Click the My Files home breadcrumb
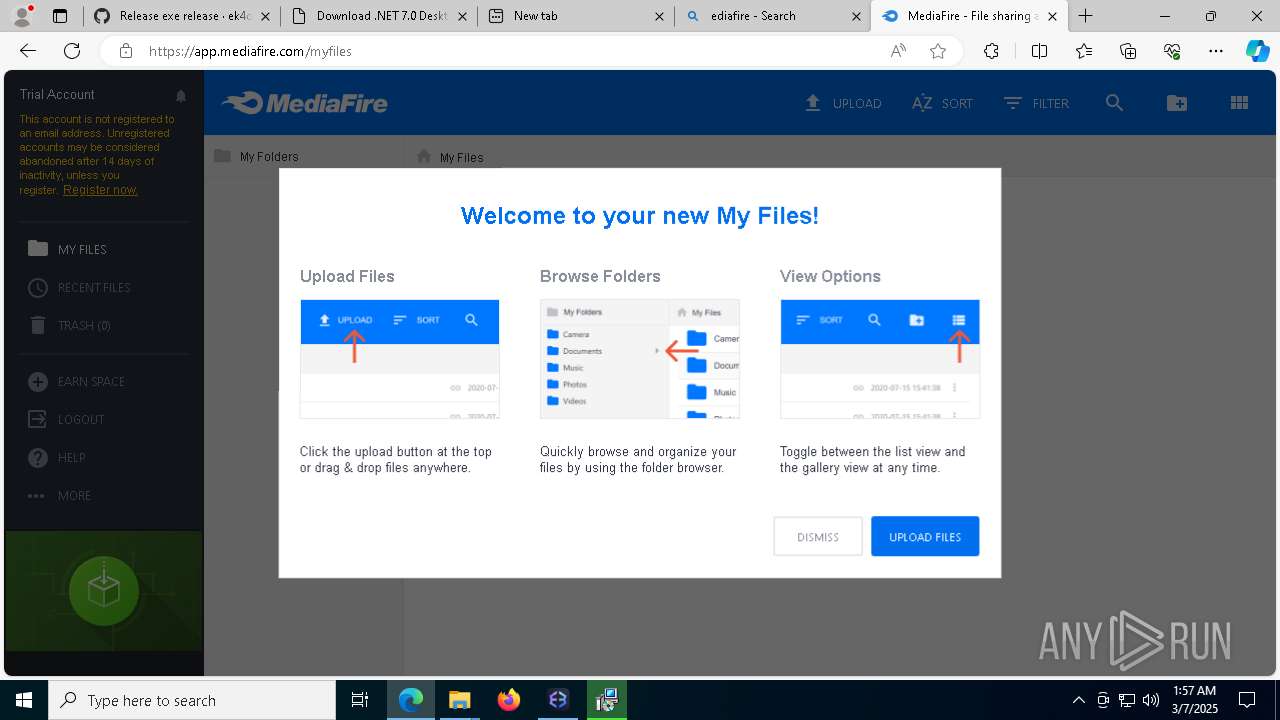This screenshot has width=1280, height=720. click(x=450, y=157)
